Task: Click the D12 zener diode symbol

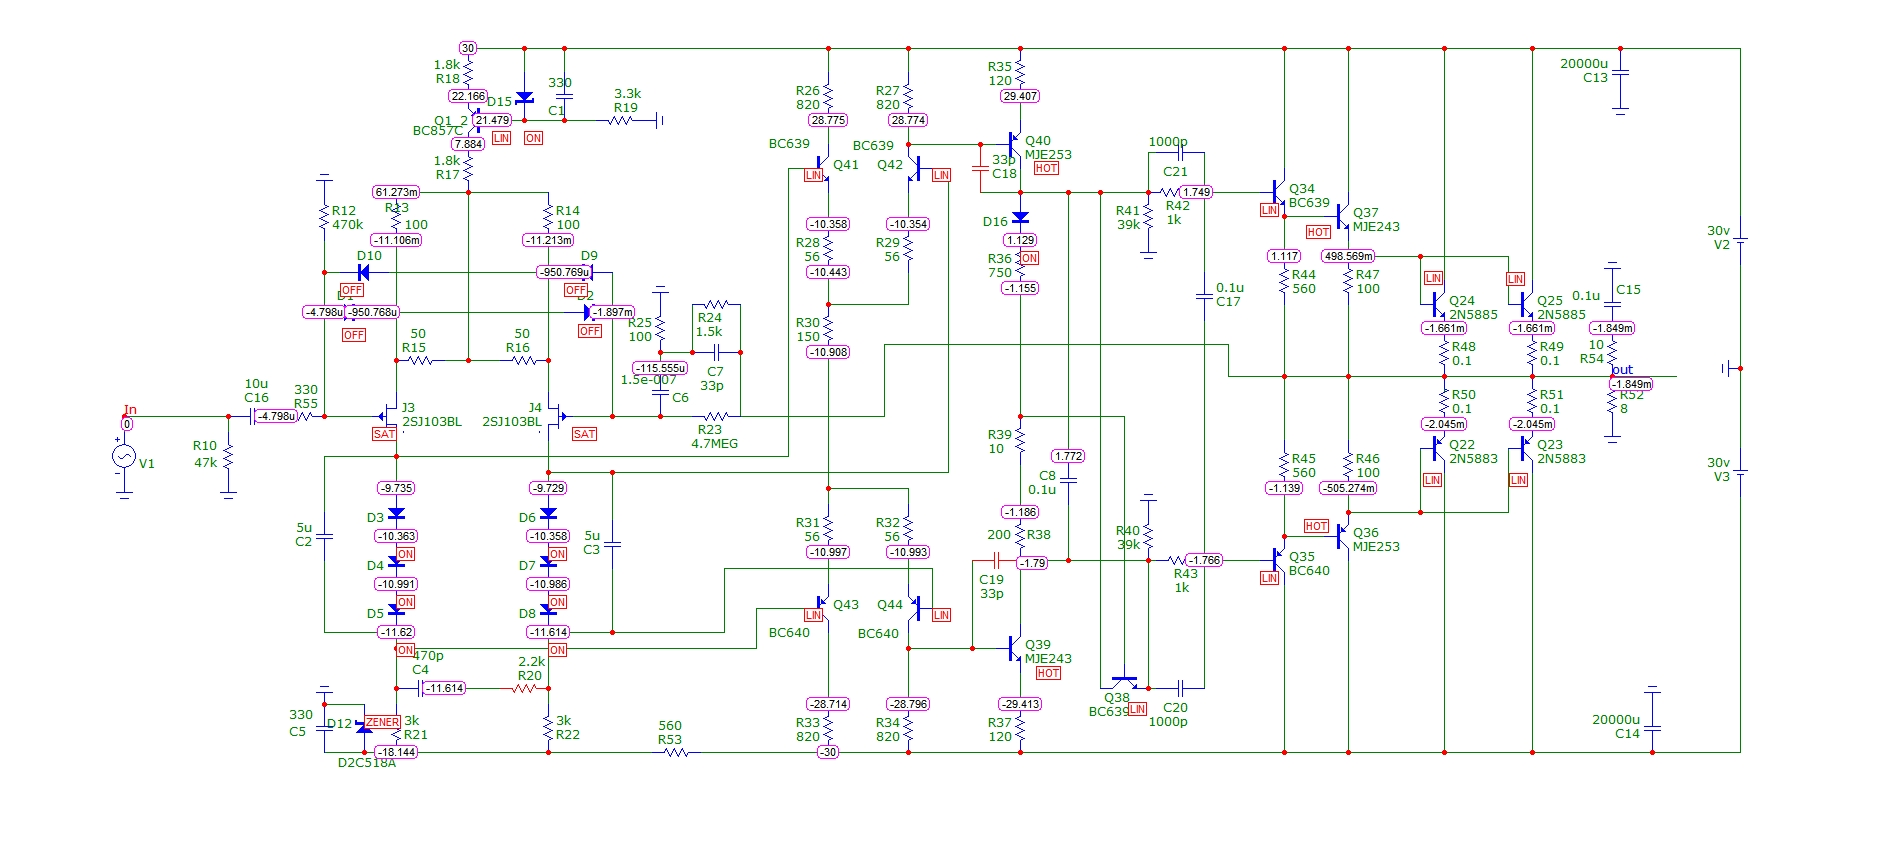Action: 364,727
